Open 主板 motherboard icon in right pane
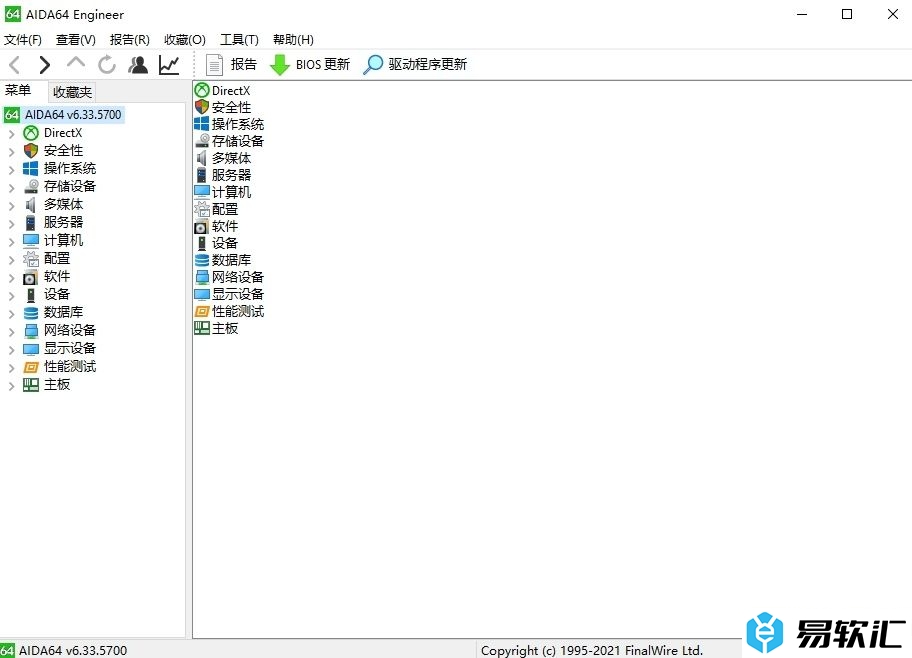Screen dimensions: 912x658 [x=202, y=328]
